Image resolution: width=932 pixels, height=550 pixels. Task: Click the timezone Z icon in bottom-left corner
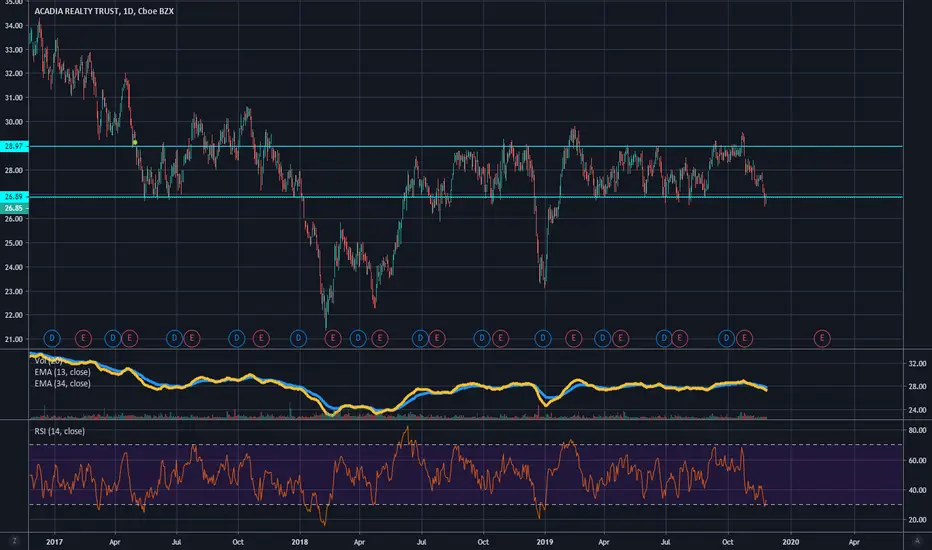(14, 541)
